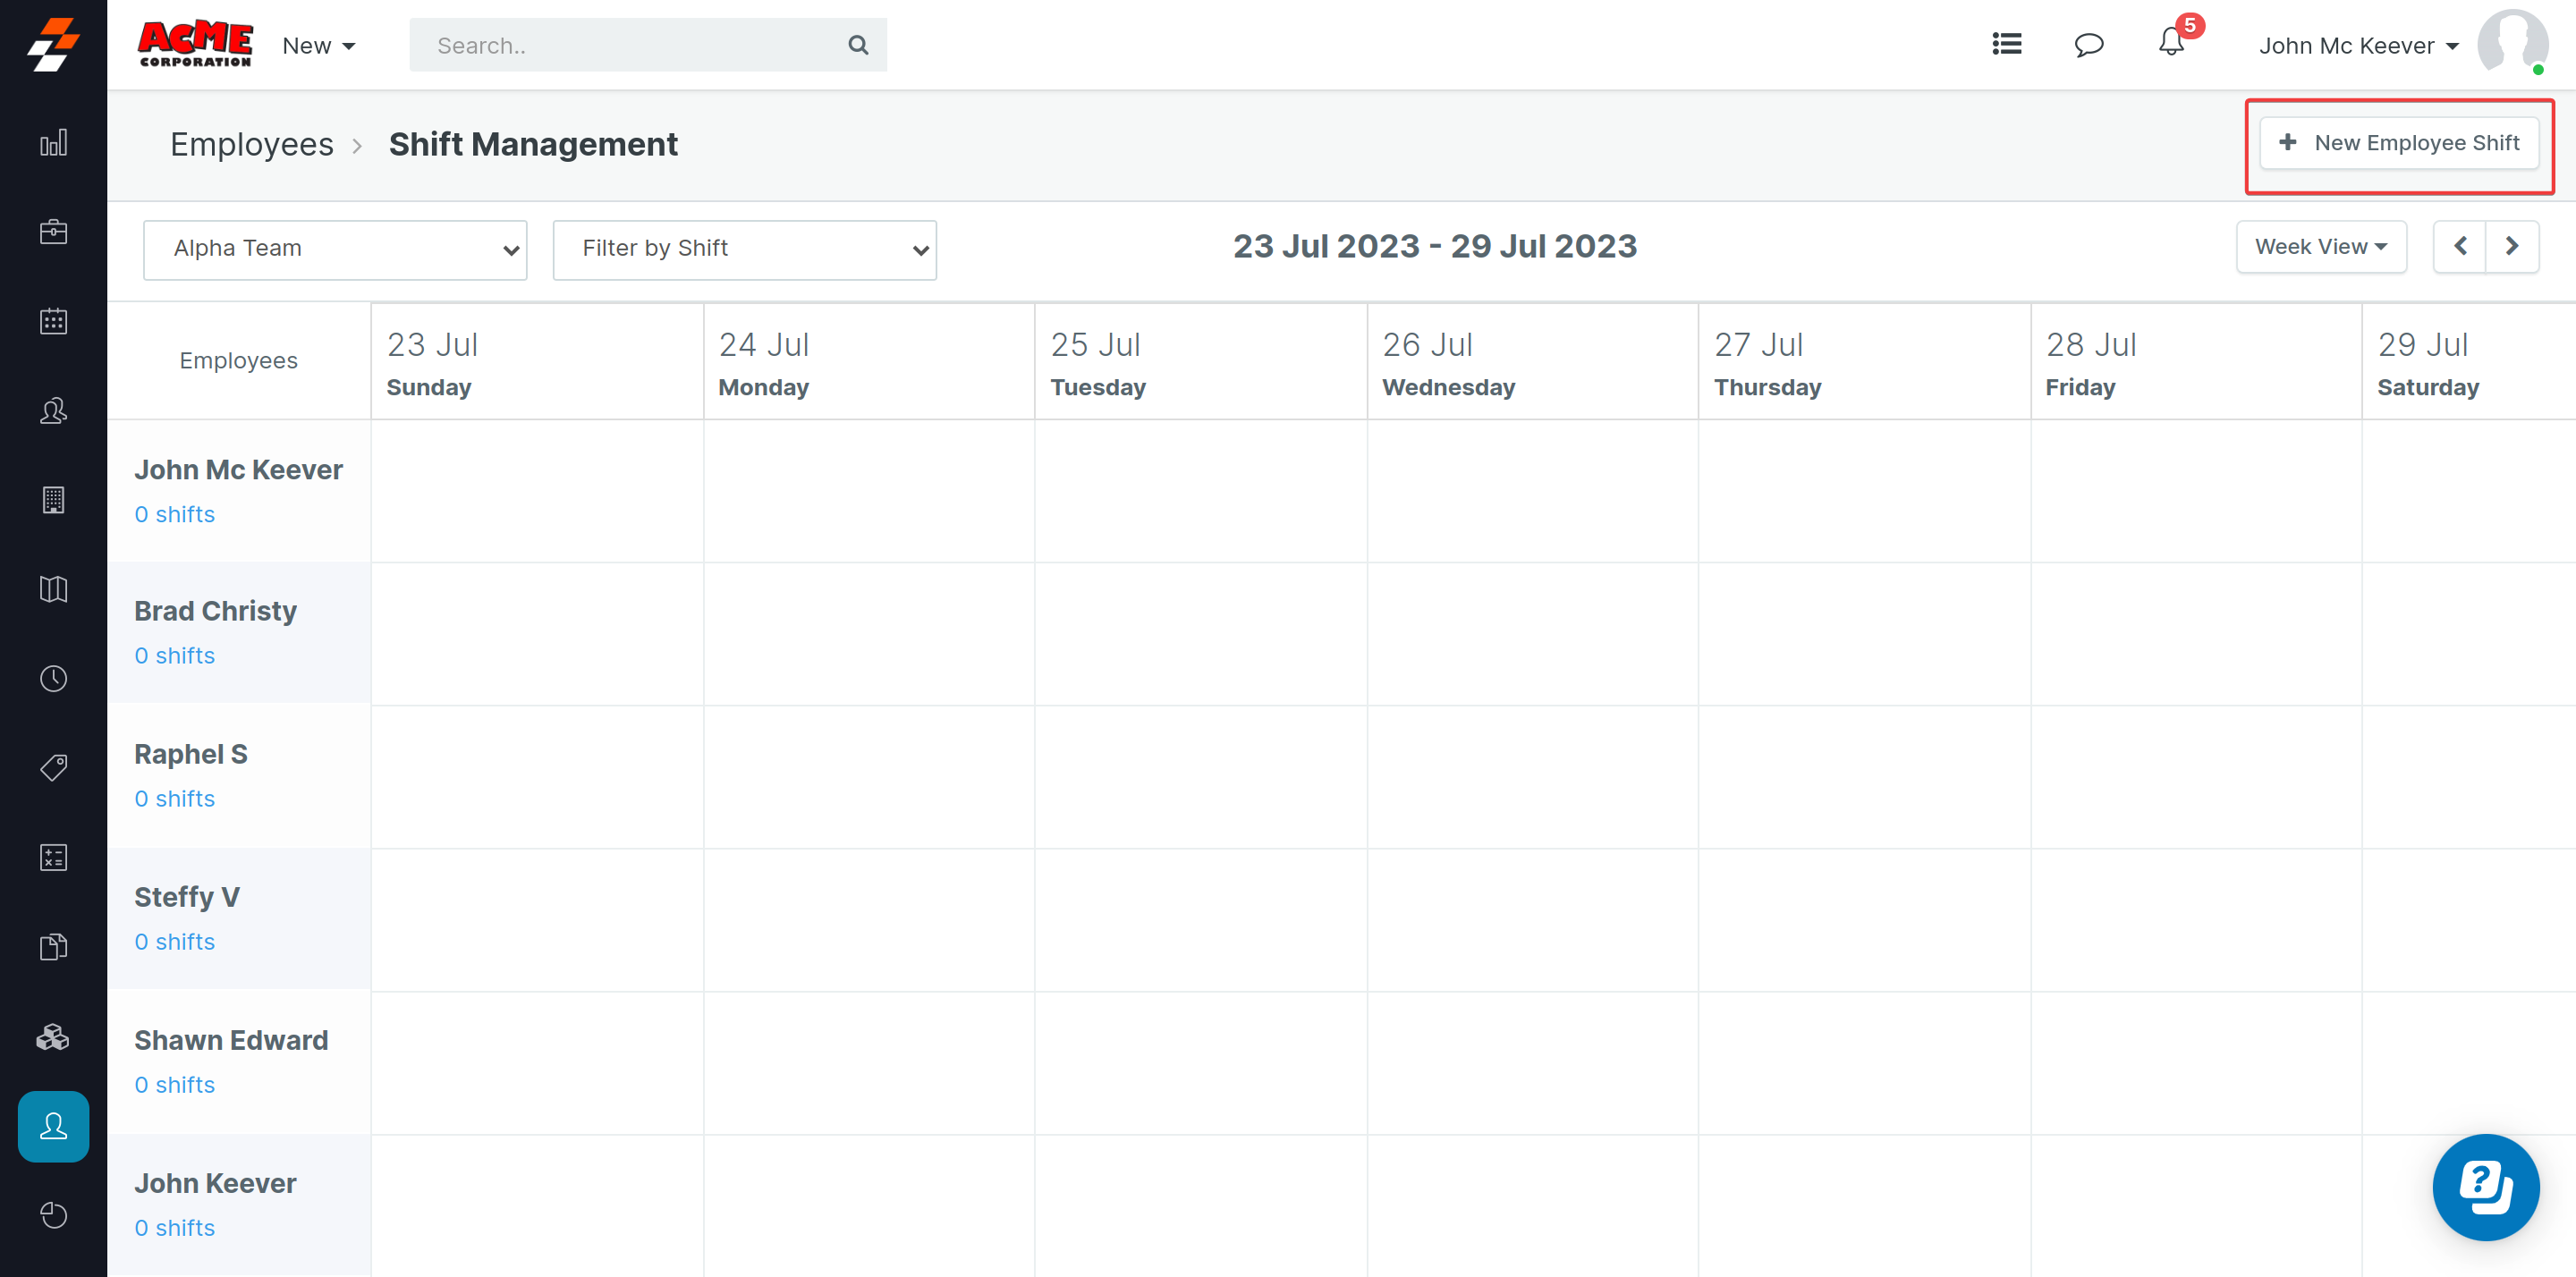Open the Filter by Shift dropdown
The height and width of the screenshot is (1277, 2576).
(744, 249)
